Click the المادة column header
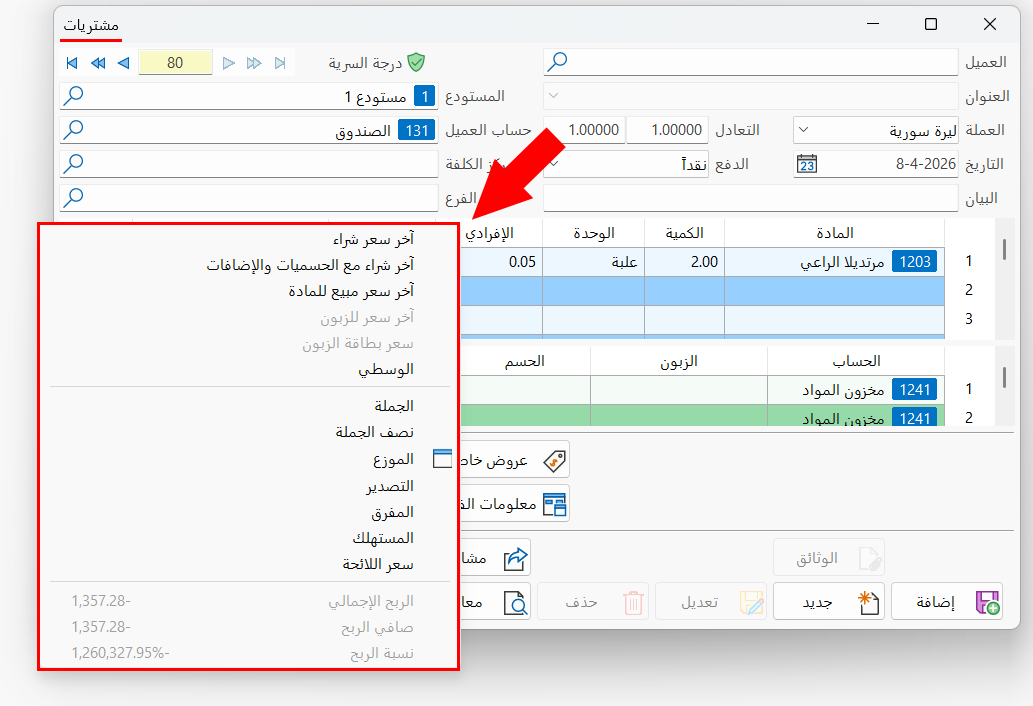Viewport: 1033px width, 706px height. click(834, 233)
